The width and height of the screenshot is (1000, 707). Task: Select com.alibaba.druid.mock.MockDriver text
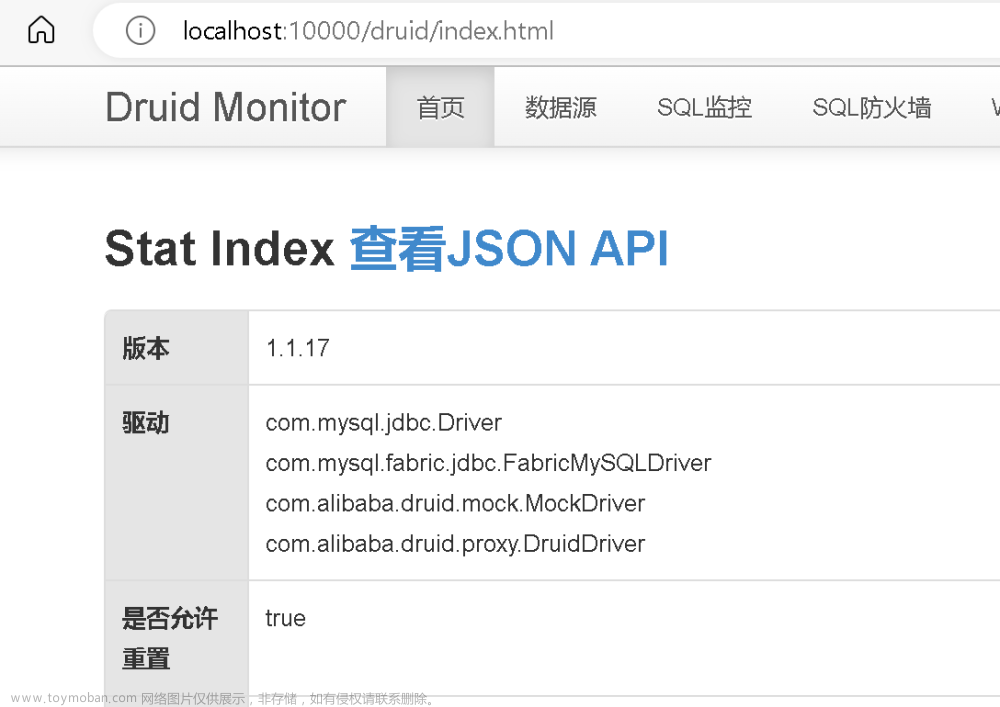[x=455, y=504]
